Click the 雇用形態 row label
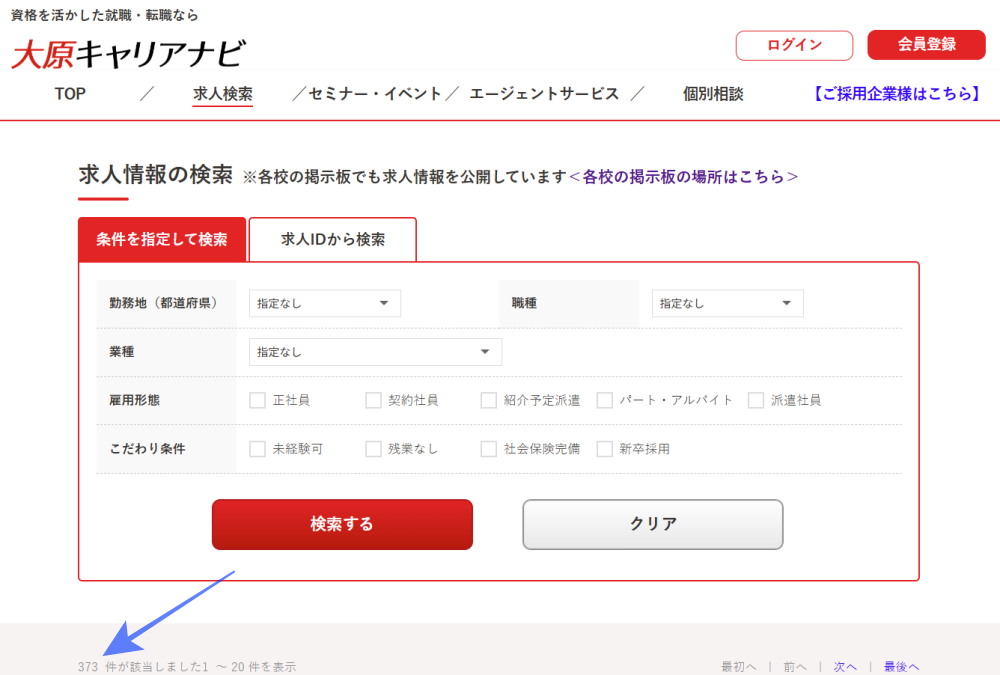The height and width of the screenshot is (675, 1000). 135,400
